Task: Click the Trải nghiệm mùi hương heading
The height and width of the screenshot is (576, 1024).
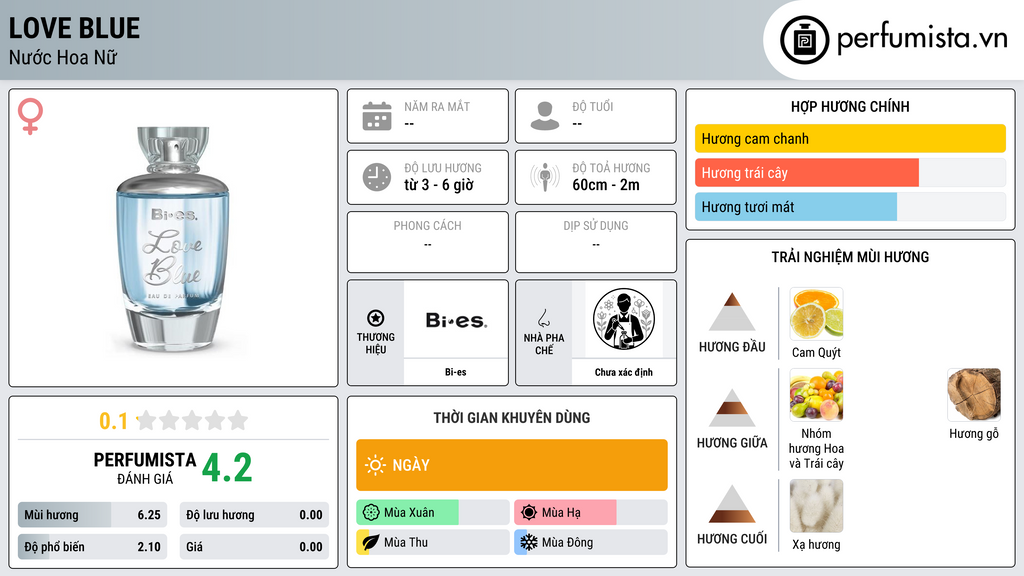Action: [x=850, y=257]
